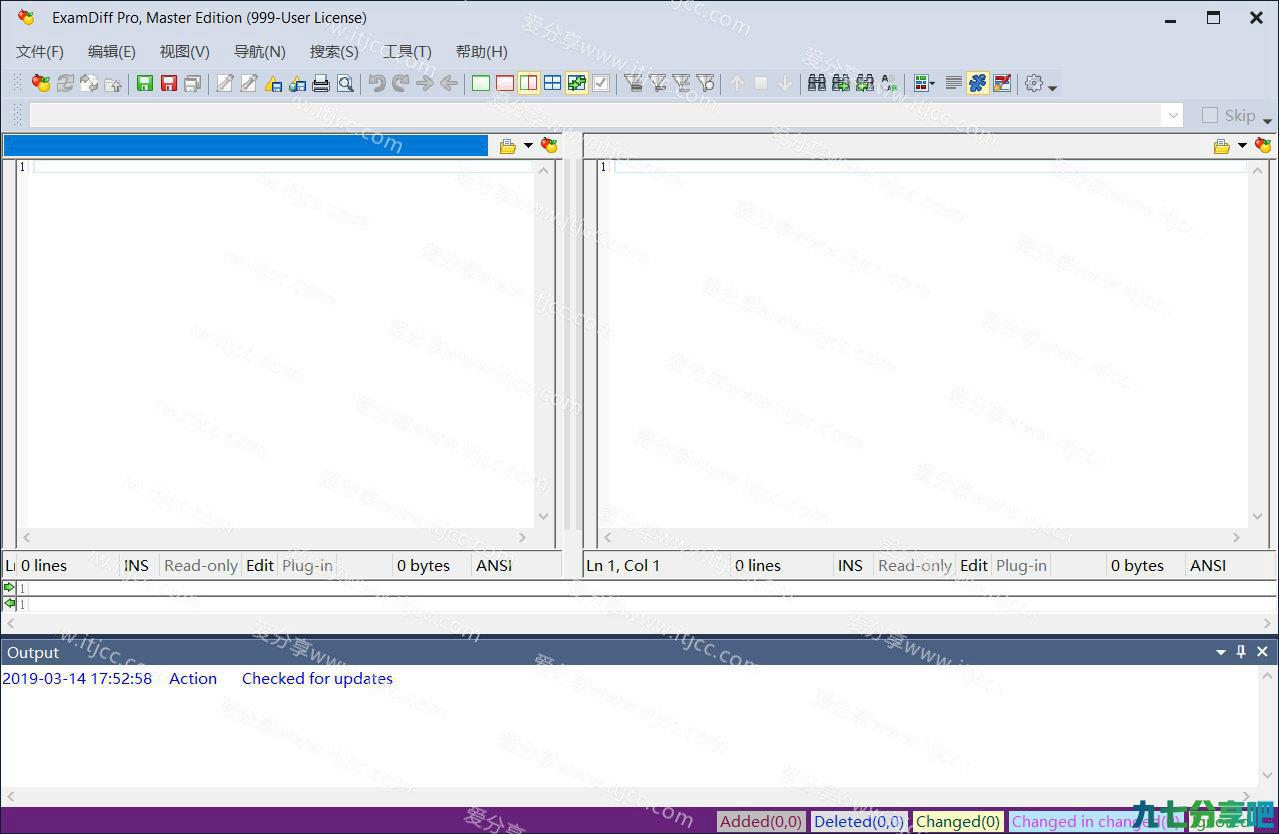Click the Replace (A-to-B) toolbar icon

889,83
